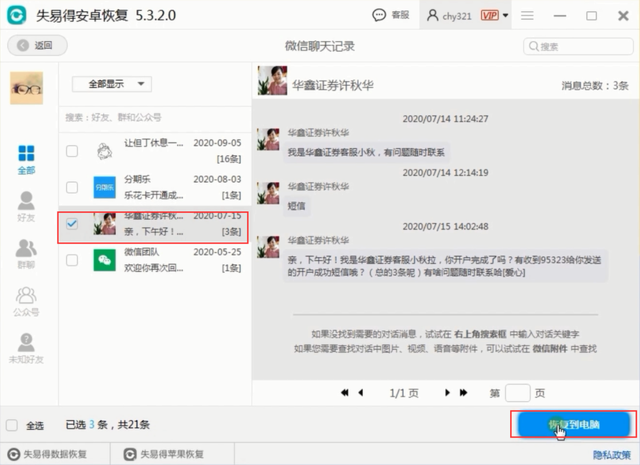Click the page number input box
The image size is (640, 465).
tap(518, 393)
